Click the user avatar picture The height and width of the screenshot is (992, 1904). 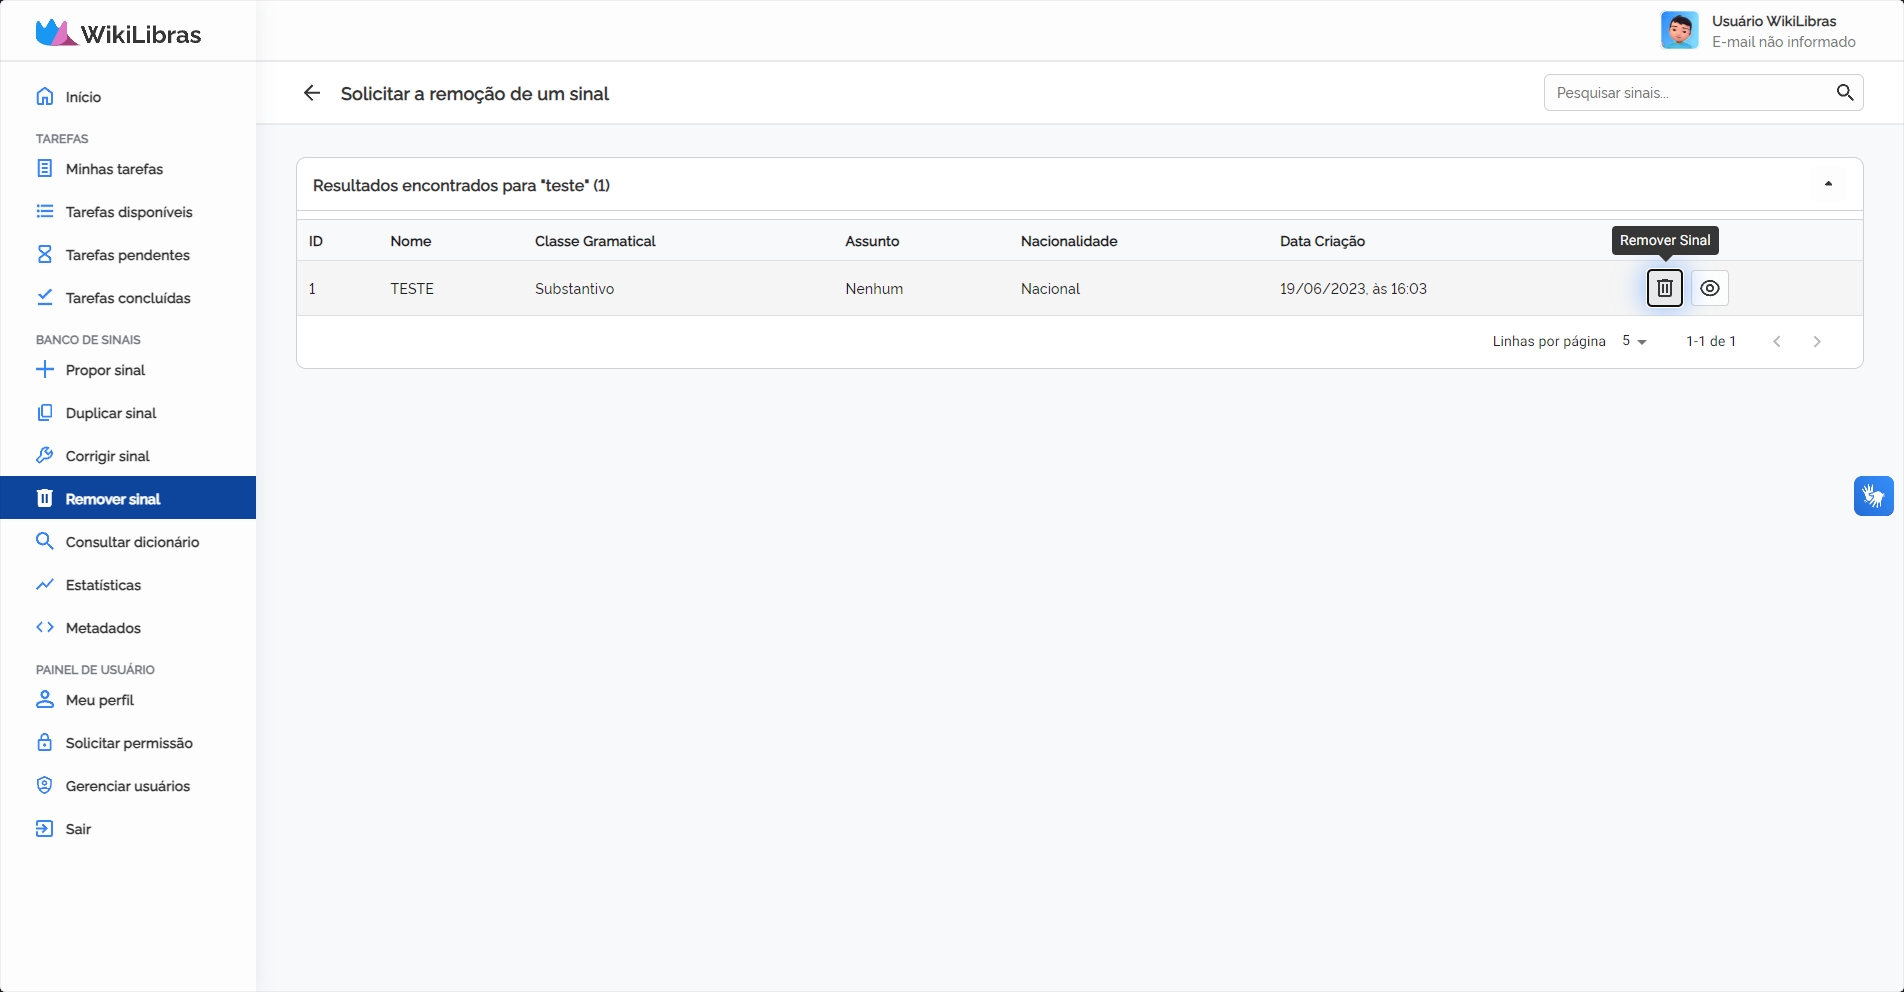[x=1679, y=31]
